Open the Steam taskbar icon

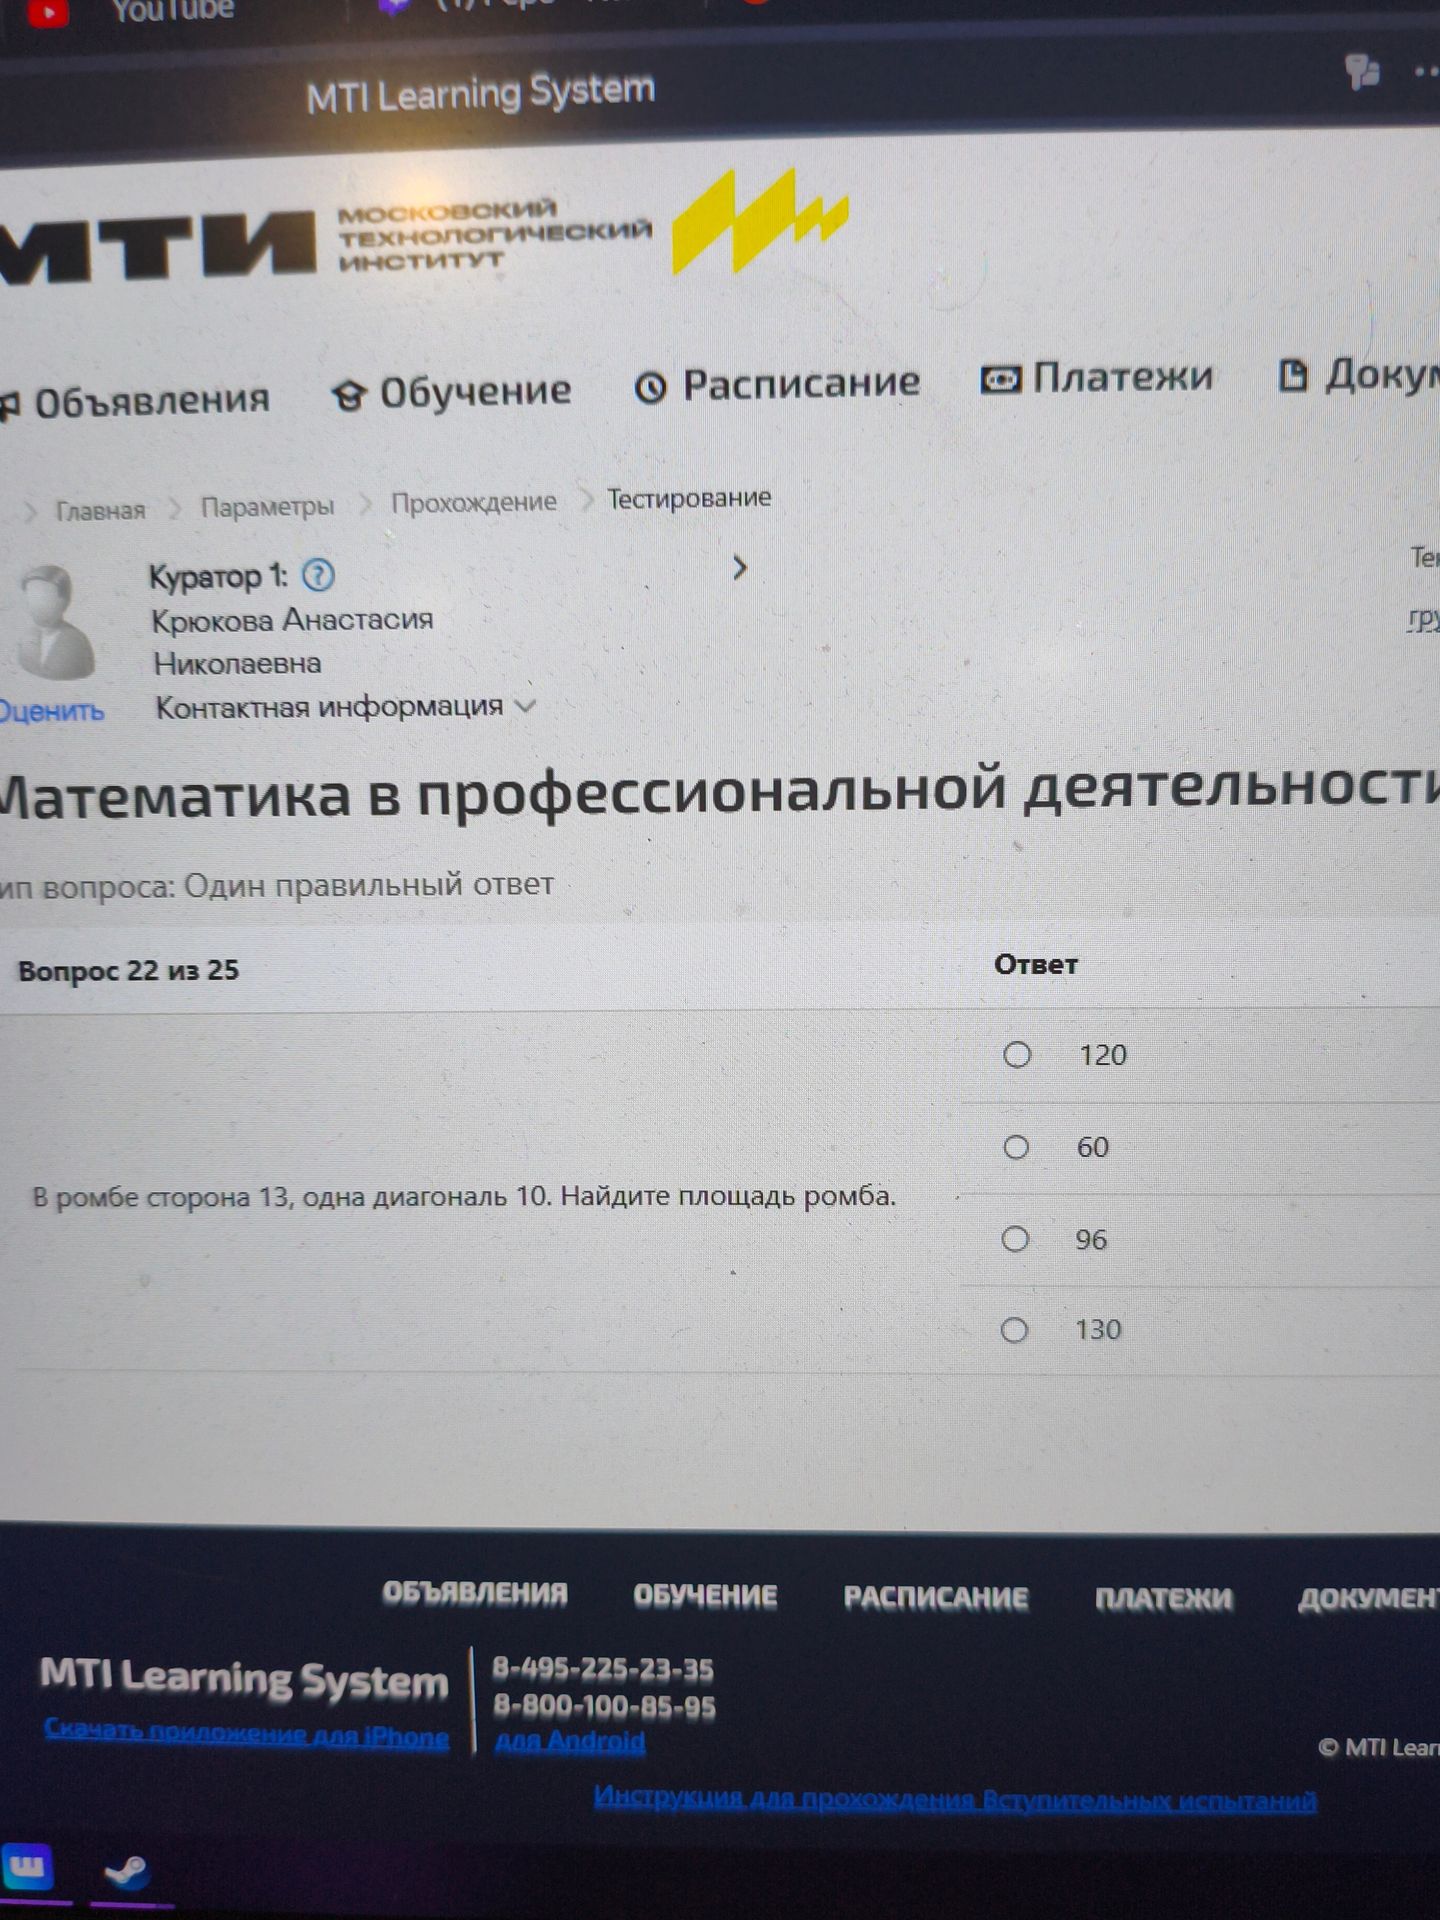129,1871
